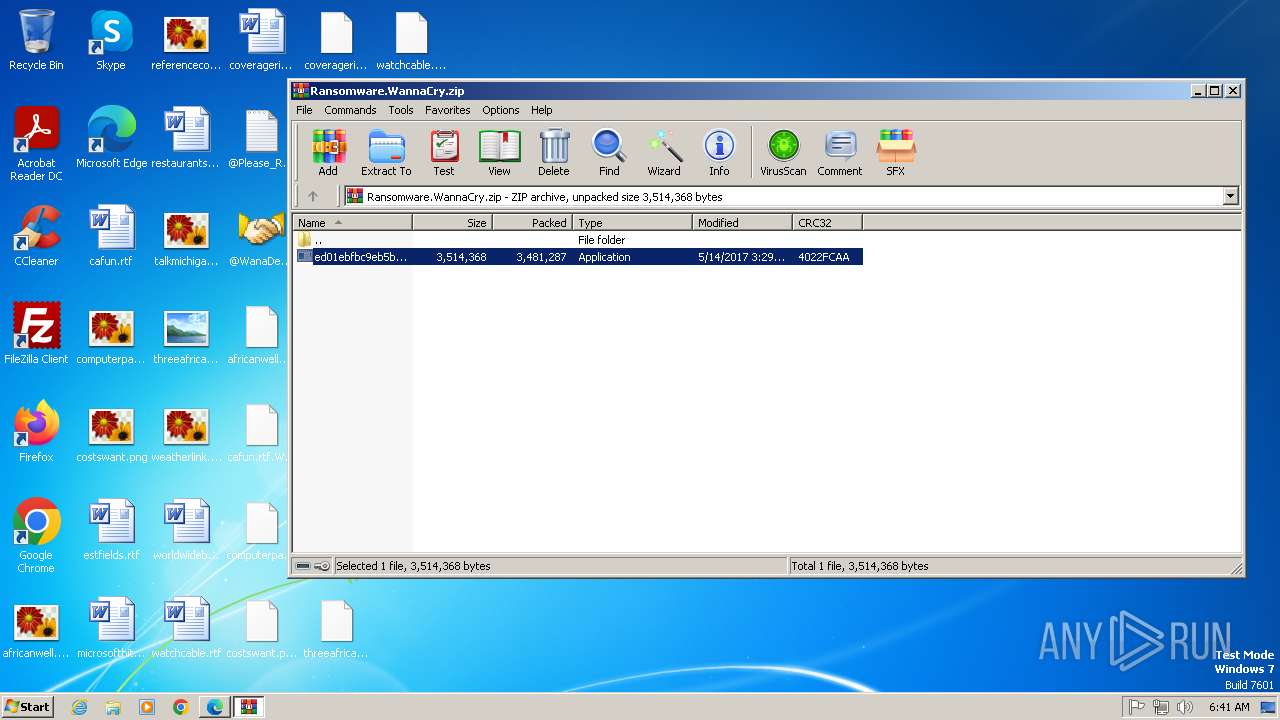The image size is (1280, 720).
Task: Sort by CRC32 column header
Action: [x=827, y=223]
